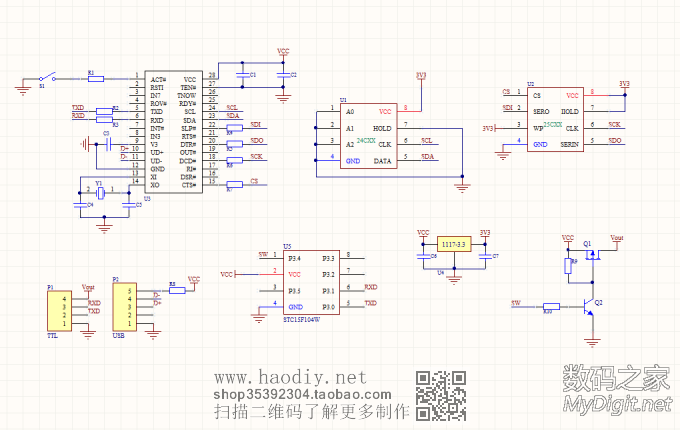Click the ground symbol below U1's GND line

point(461,185)
